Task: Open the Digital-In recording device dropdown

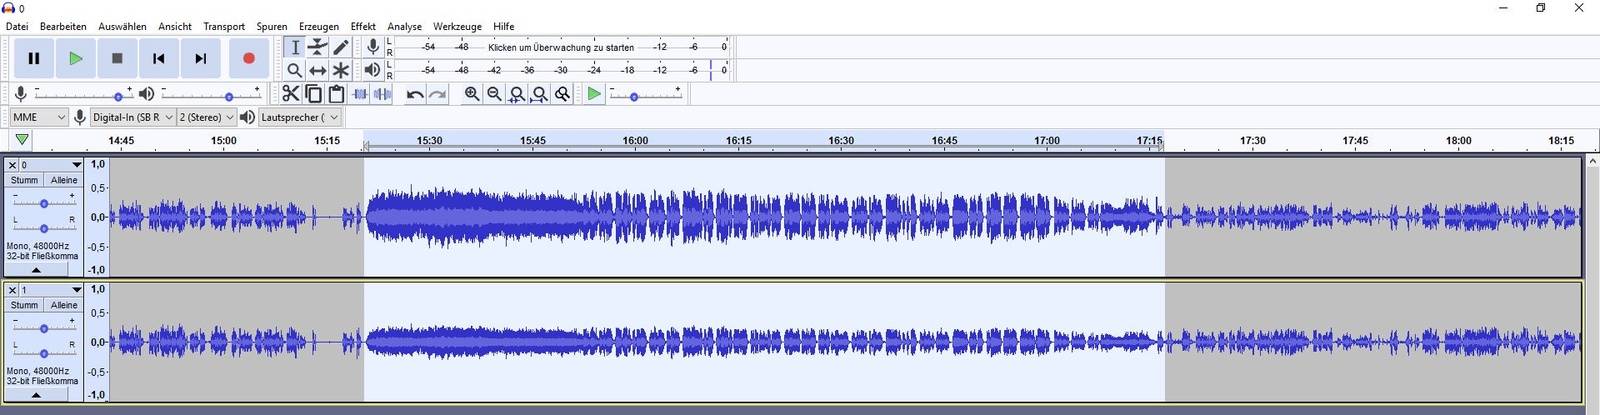Action: [132, 117]
